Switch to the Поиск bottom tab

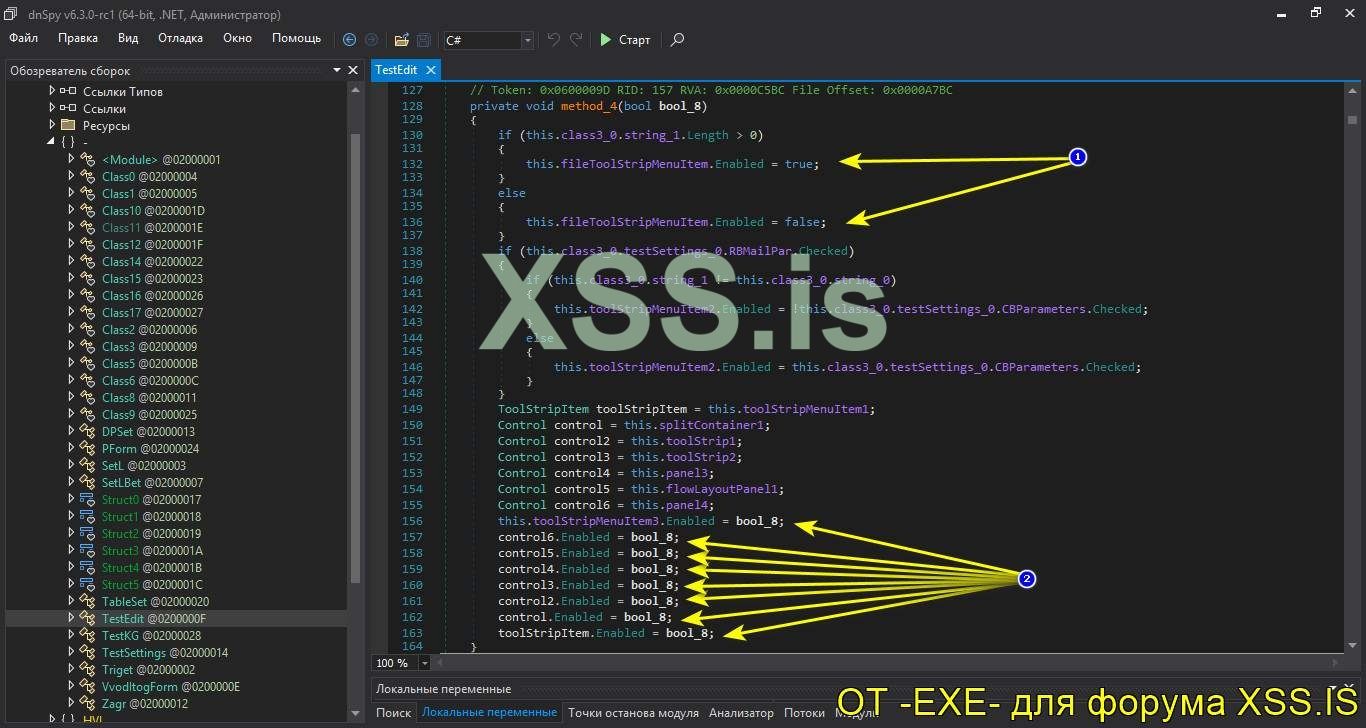(394, 713)
